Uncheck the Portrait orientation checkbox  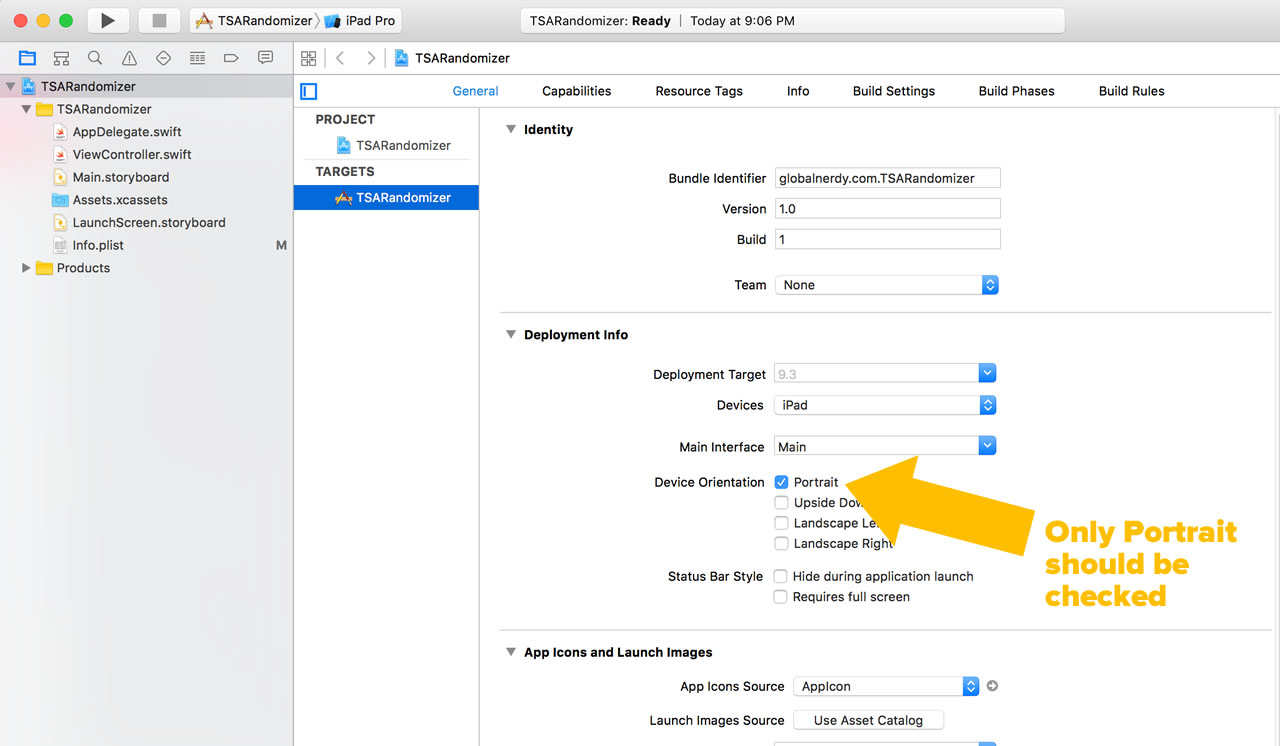(781, 482)
